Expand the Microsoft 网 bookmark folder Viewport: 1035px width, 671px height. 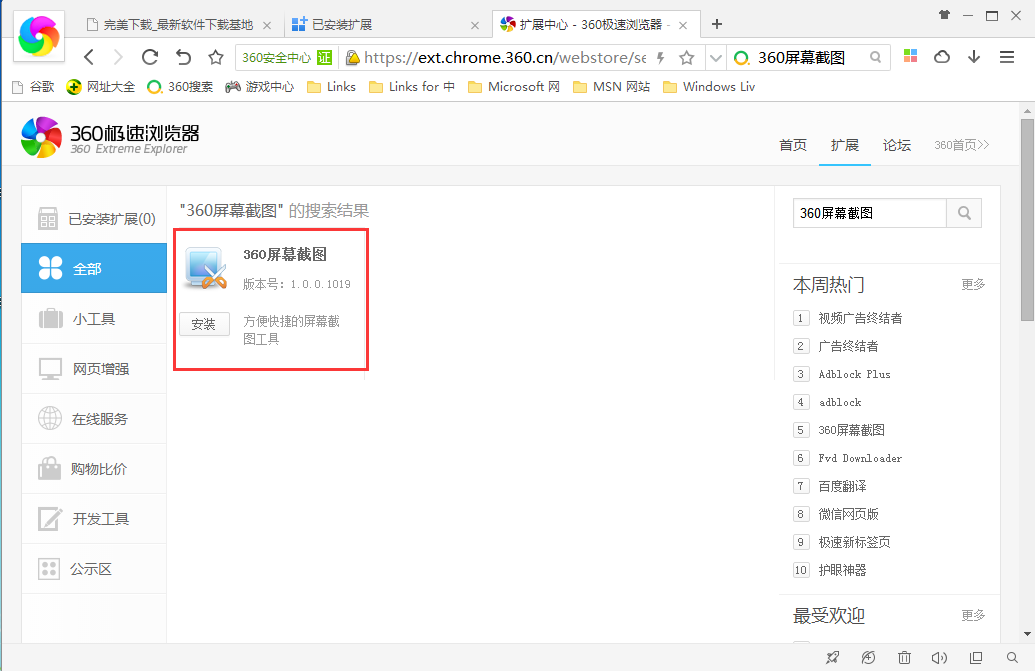(514, 87)
